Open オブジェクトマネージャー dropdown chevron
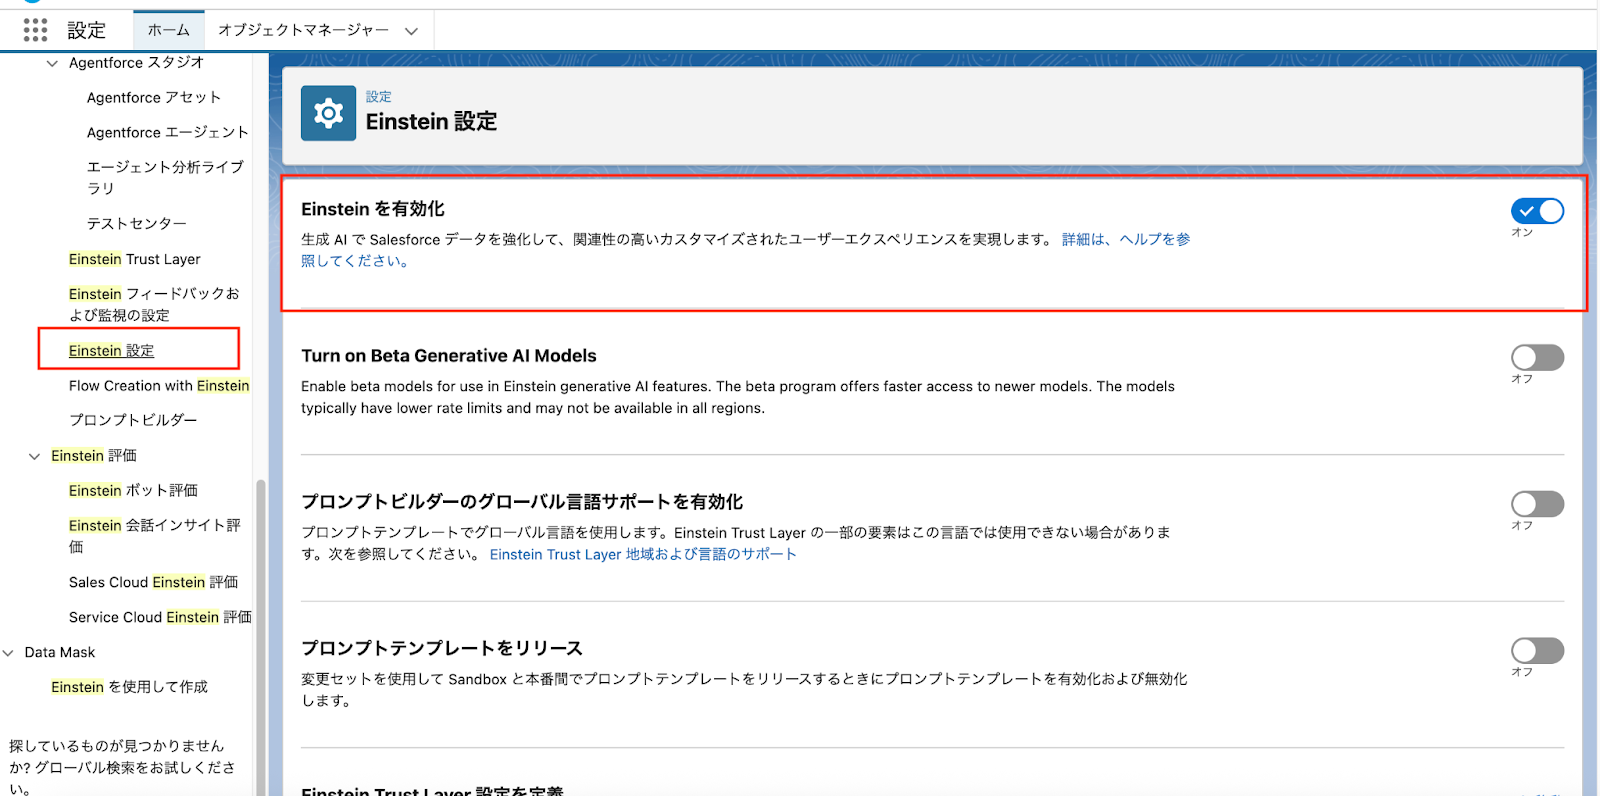The image size is (1600, 796). coord(411,31)
